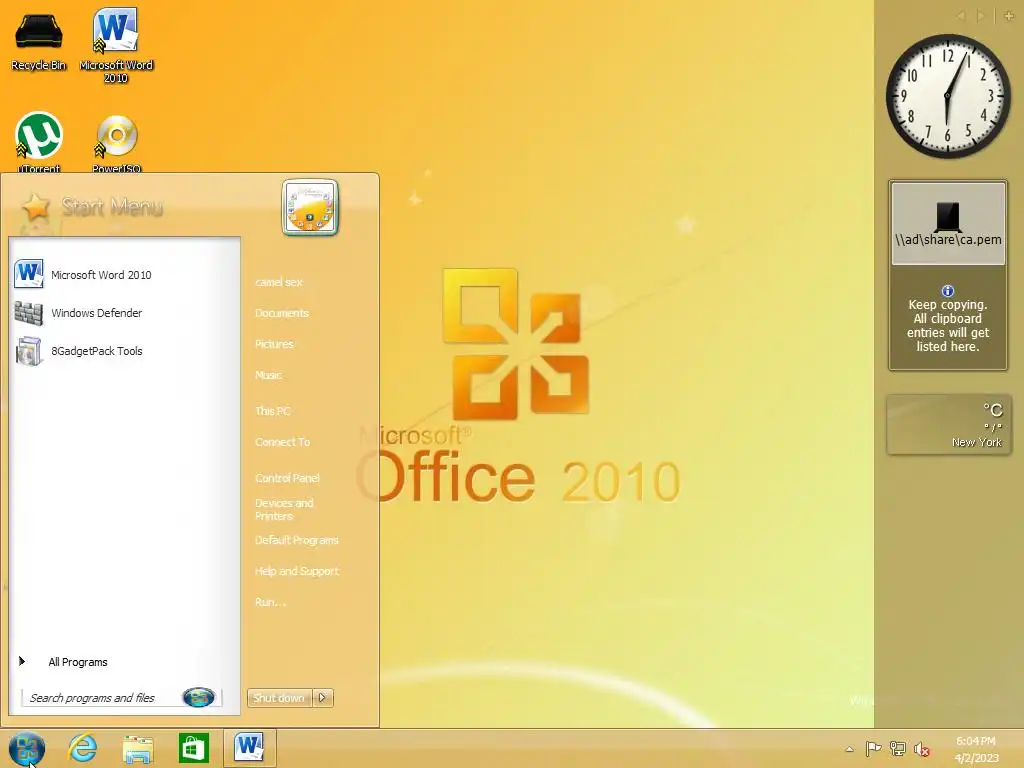Click the clipboard gadget info icon

click(x=948, y=291)
